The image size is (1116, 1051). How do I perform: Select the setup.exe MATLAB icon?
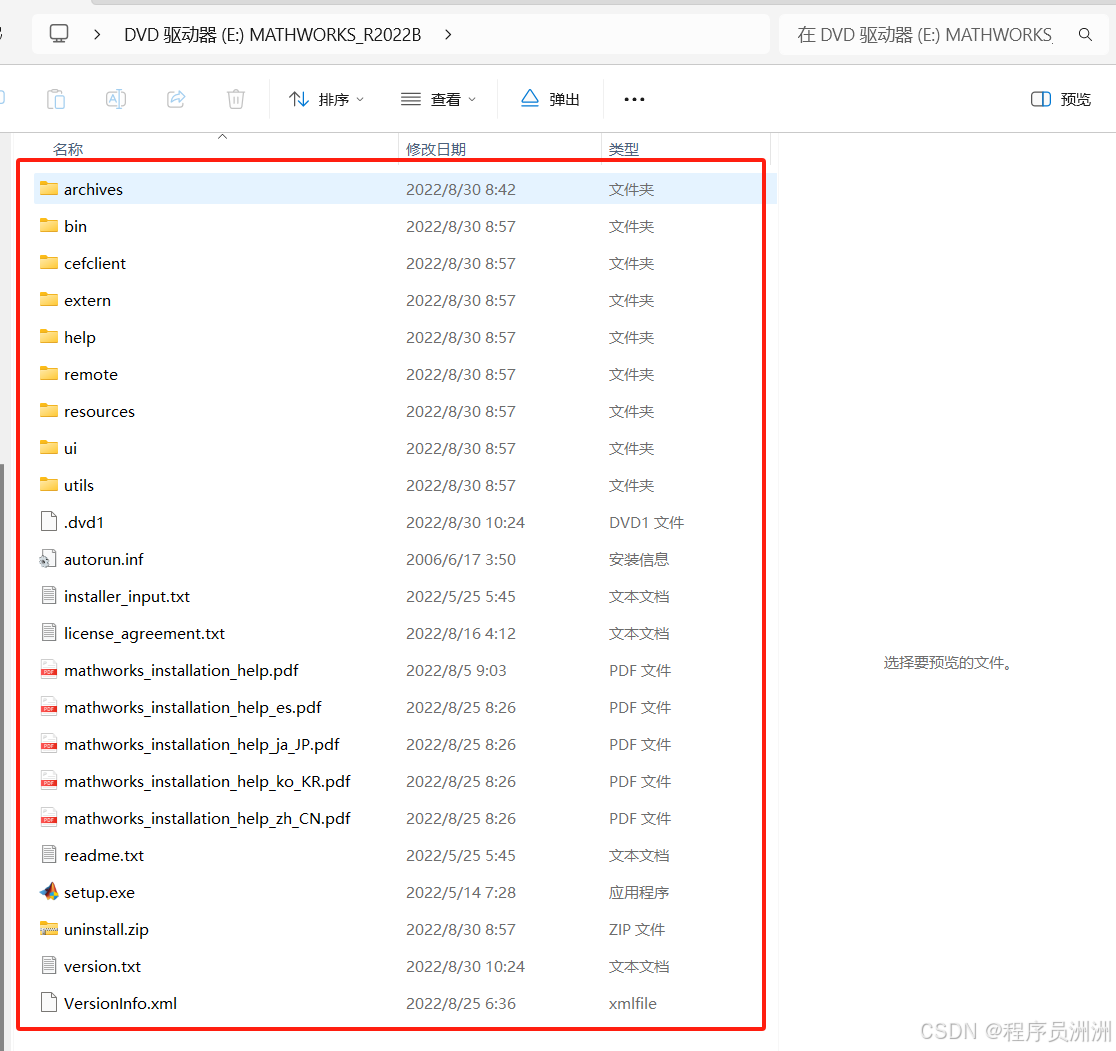point(49,892)
